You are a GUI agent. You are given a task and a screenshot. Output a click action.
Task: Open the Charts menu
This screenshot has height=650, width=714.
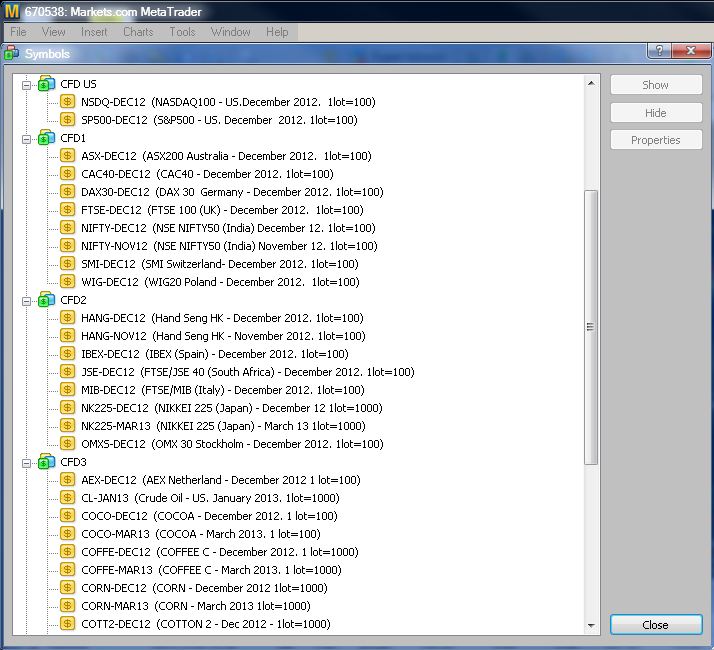[138, 32]
